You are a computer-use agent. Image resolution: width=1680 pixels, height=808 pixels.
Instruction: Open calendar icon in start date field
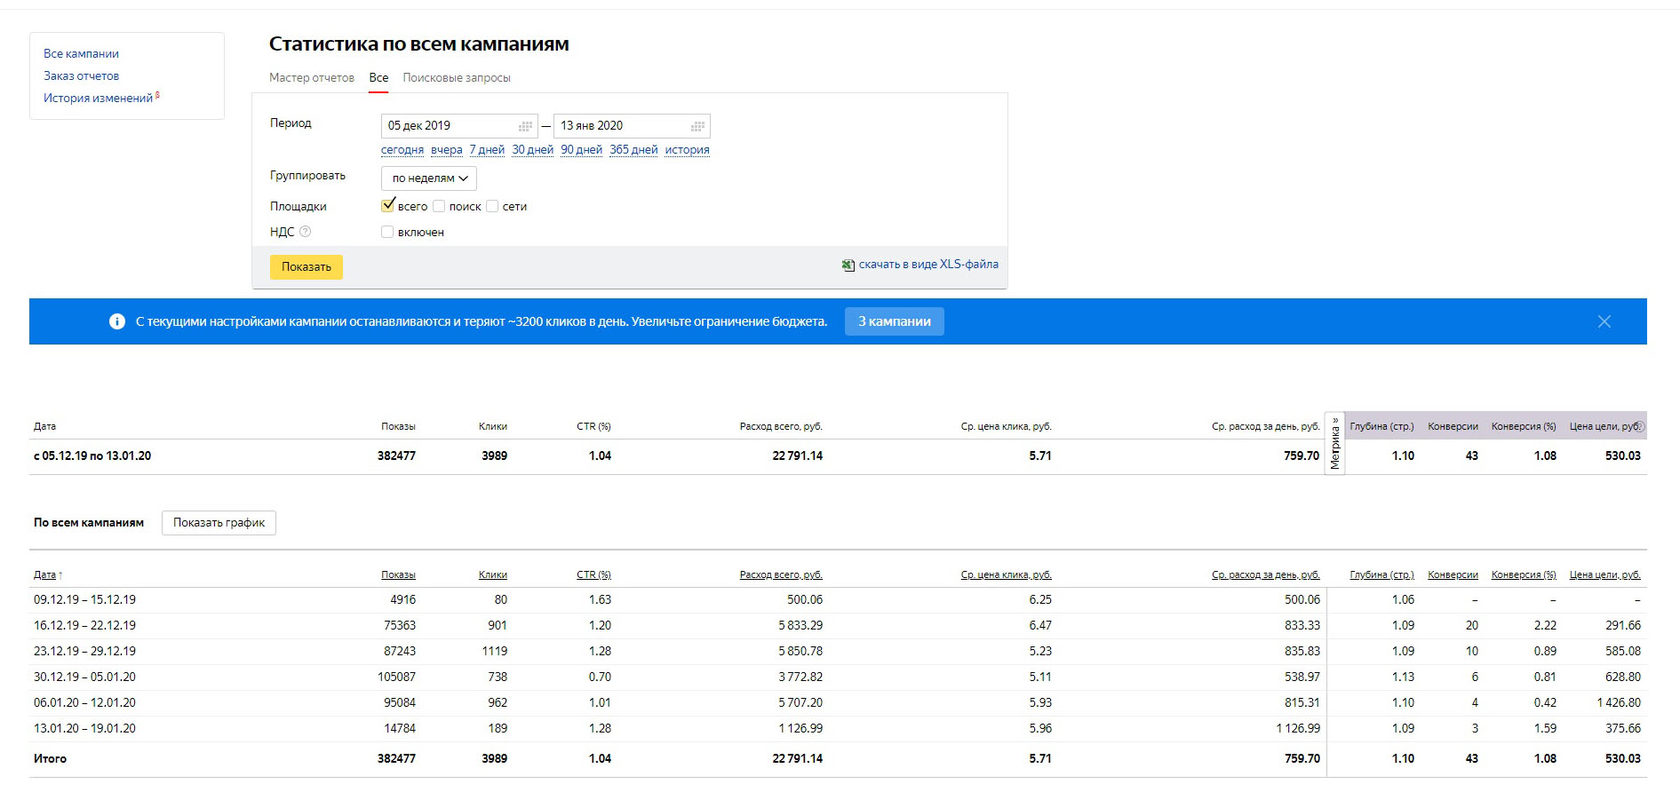pyautogui.click(x=525, y=126)
